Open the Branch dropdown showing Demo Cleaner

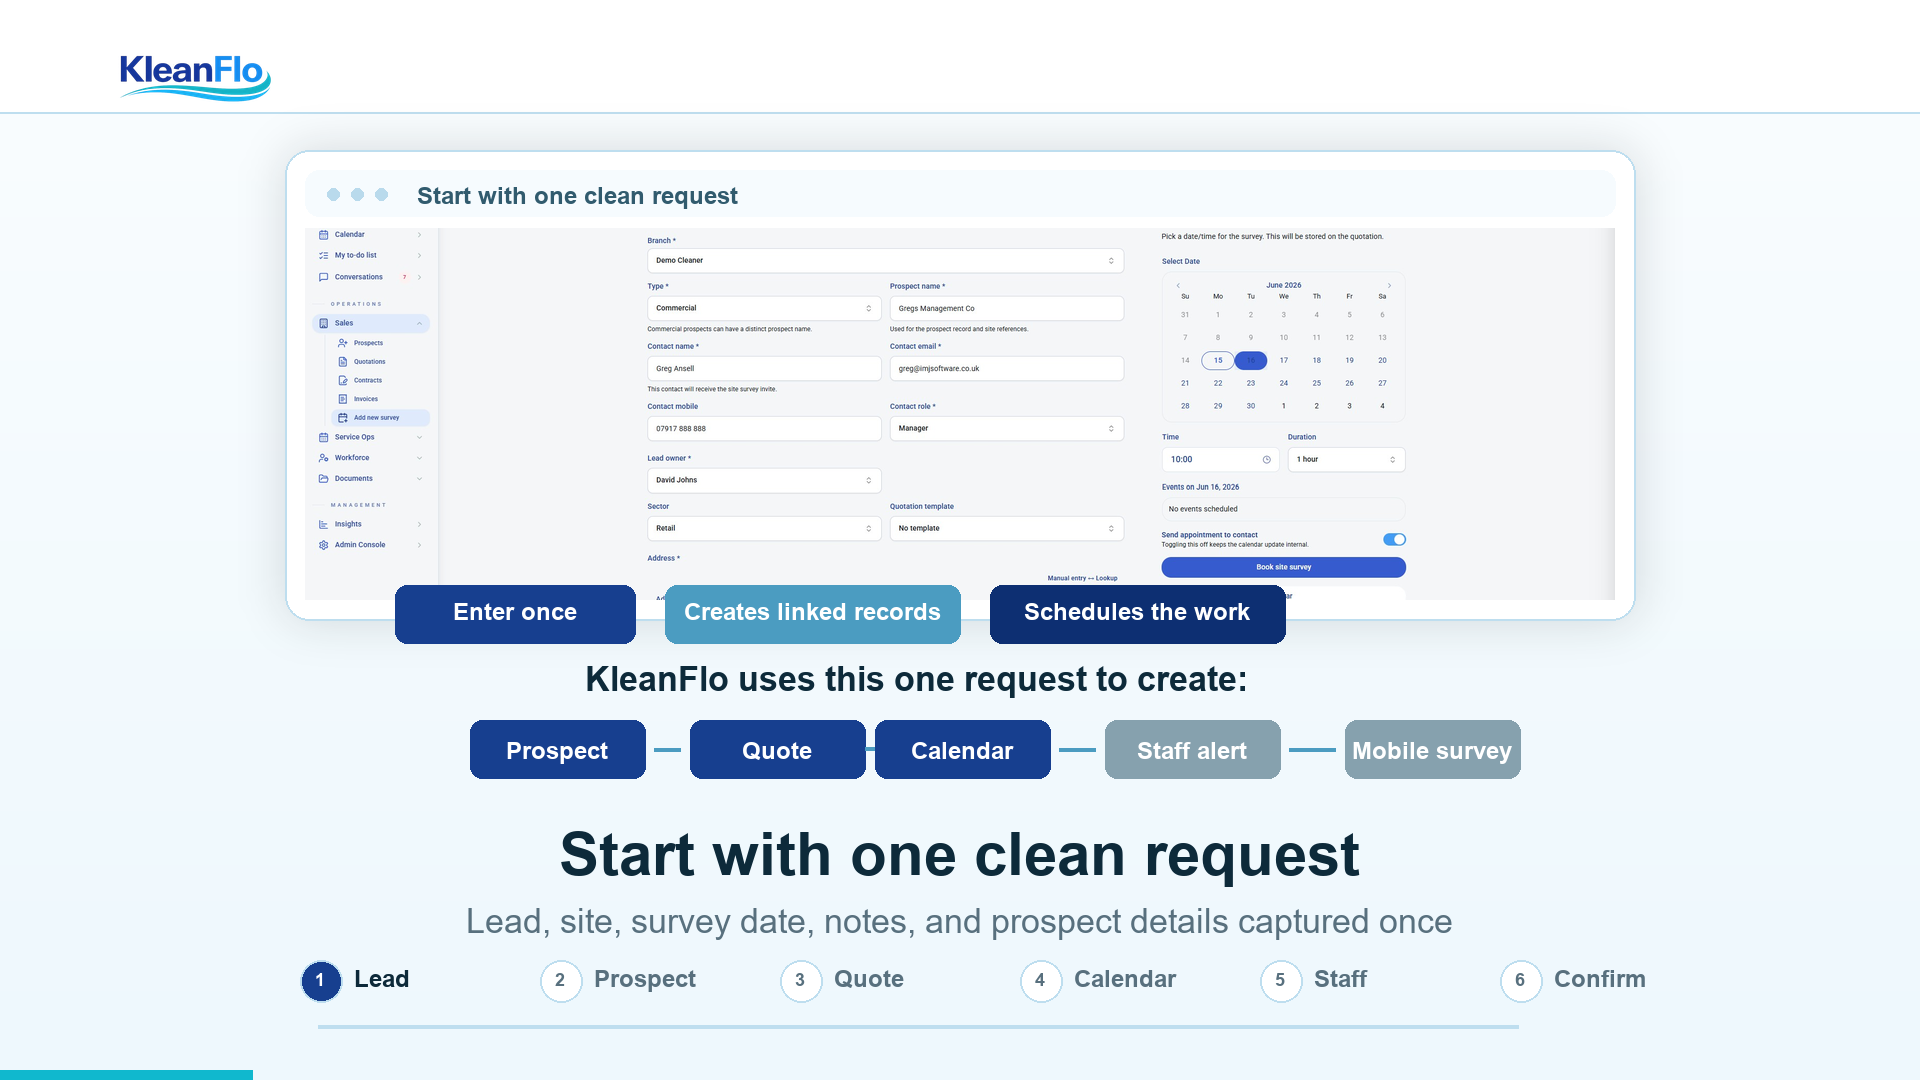click(x=885, y=261)
